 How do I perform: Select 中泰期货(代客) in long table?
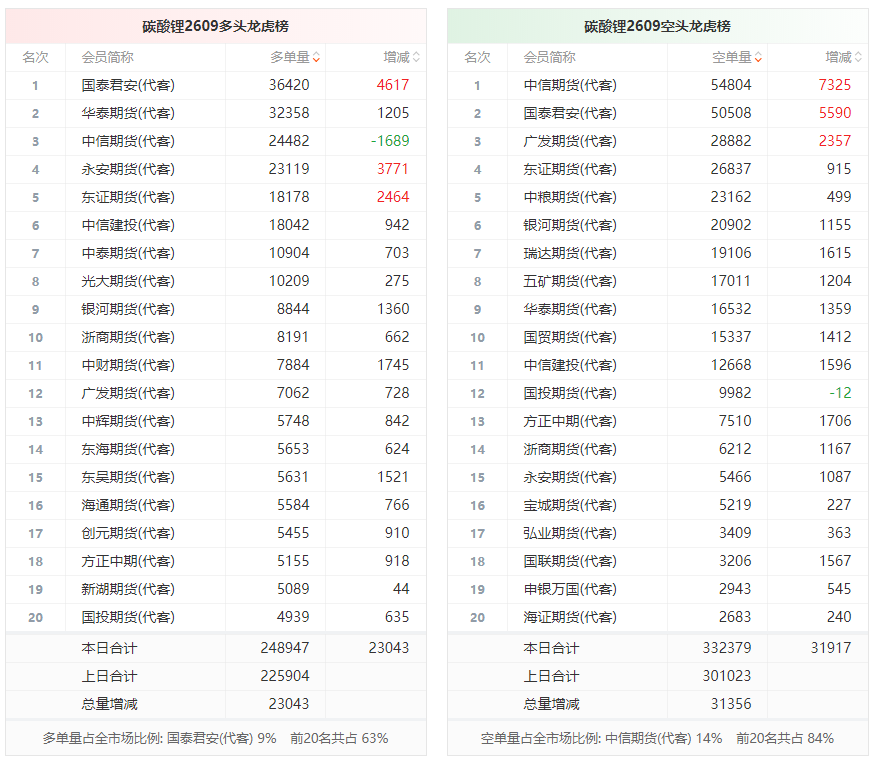(128, 253)
